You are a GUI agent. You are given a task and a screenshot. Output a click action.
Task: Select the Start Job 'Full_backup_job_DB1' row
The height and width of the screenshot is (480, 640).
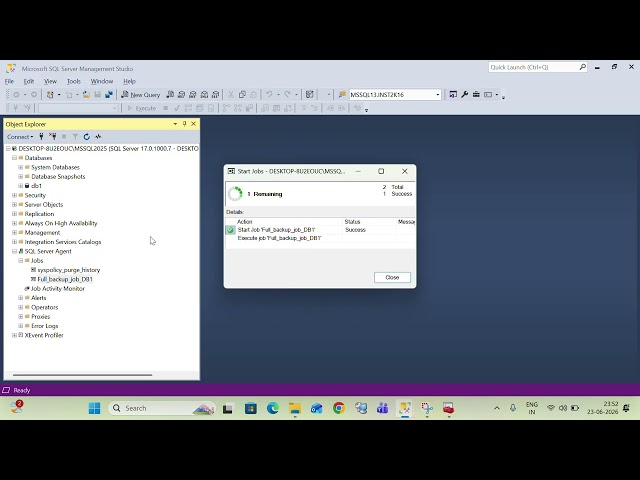pos(320,230)
